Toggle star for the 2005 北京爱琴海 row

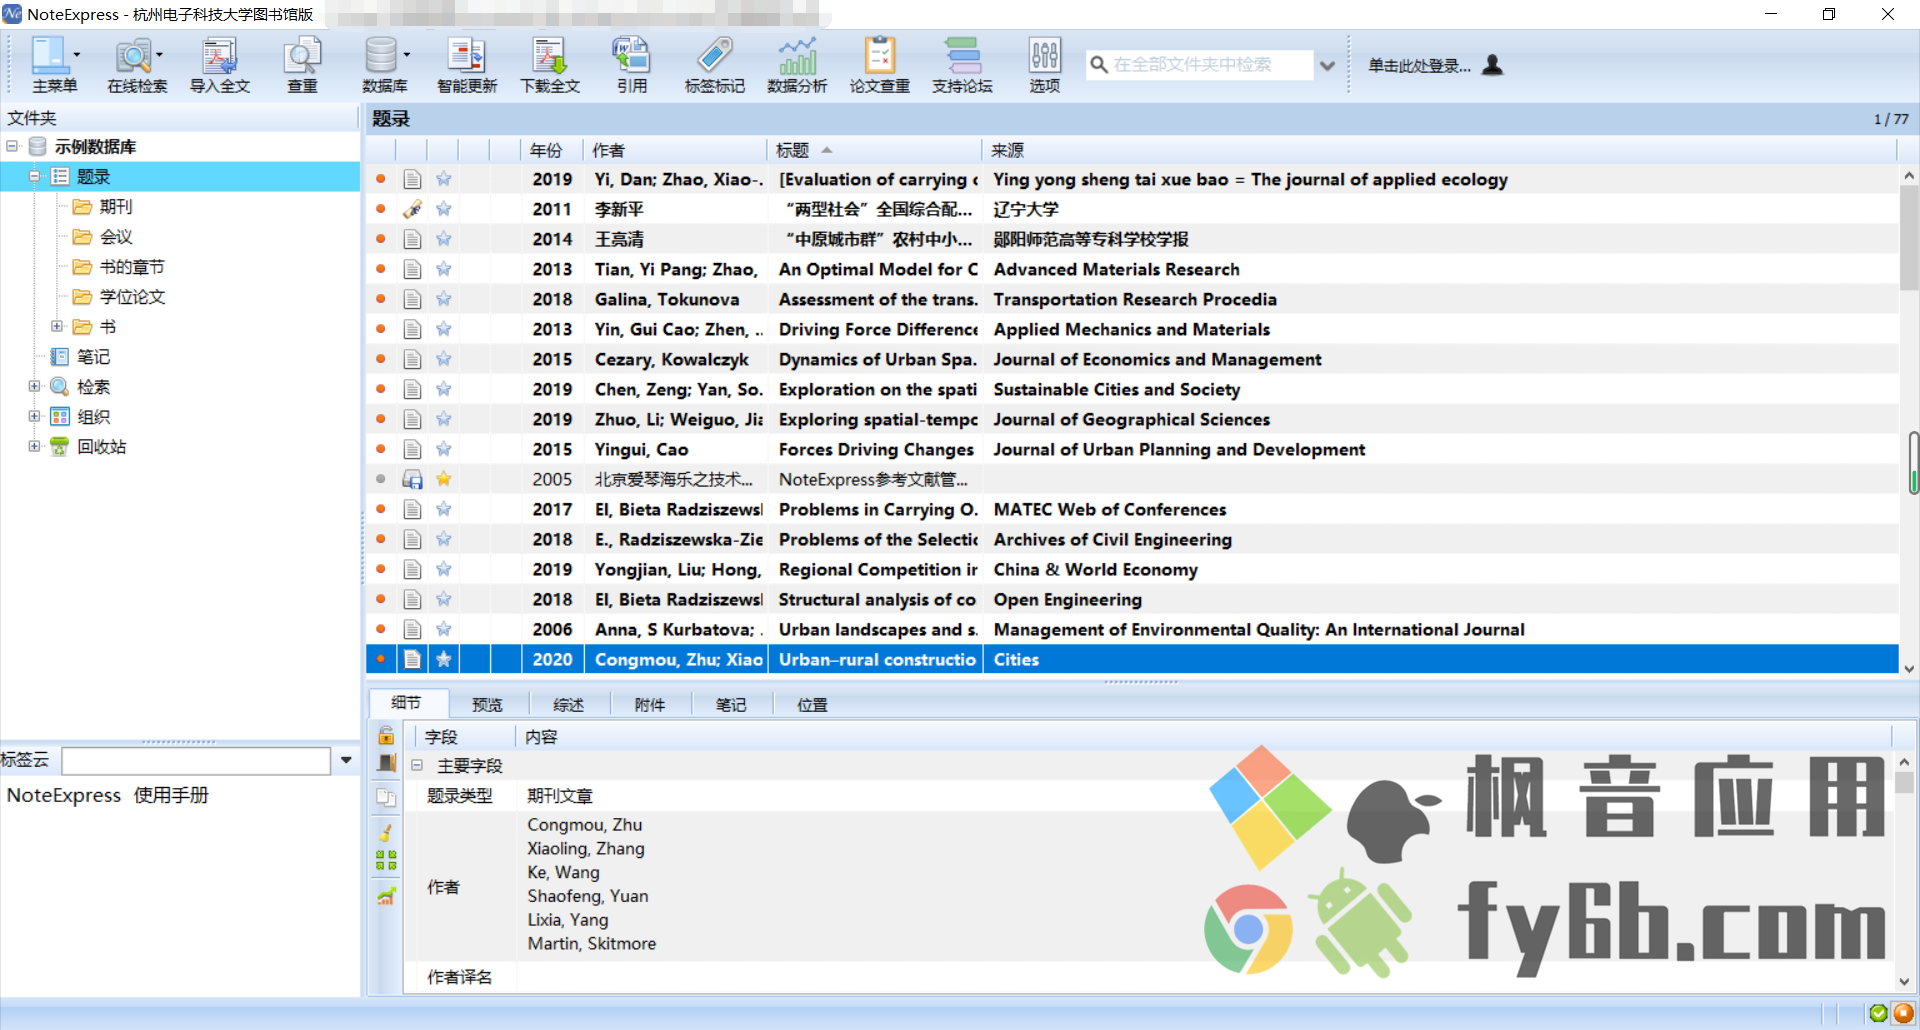point(444,479)
